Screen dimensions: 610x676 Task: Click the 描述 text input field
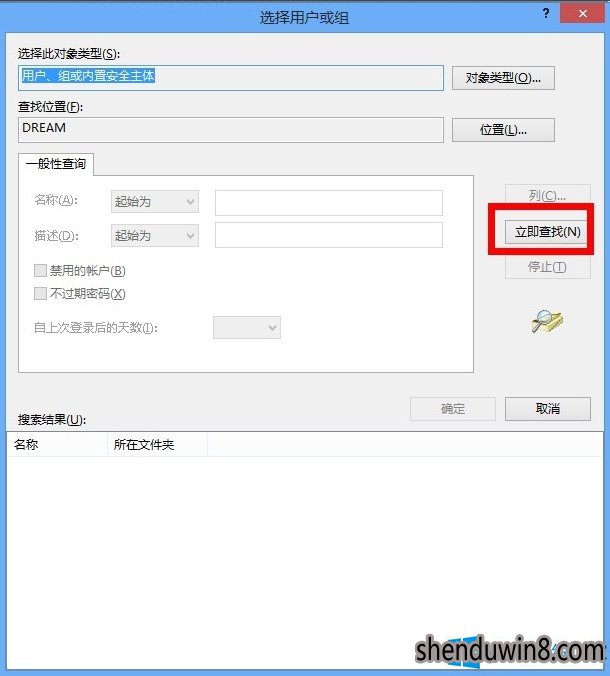[329, 235]
